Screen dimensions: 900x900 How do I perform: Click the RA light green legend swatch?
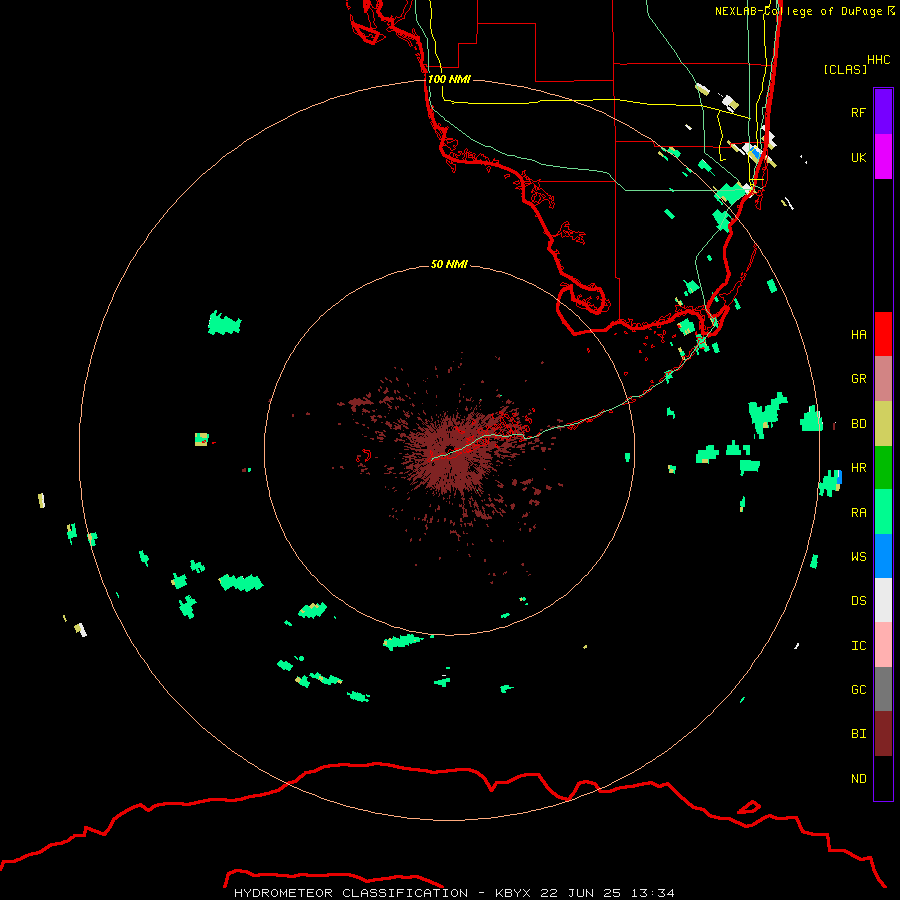[x=883, y=512]
